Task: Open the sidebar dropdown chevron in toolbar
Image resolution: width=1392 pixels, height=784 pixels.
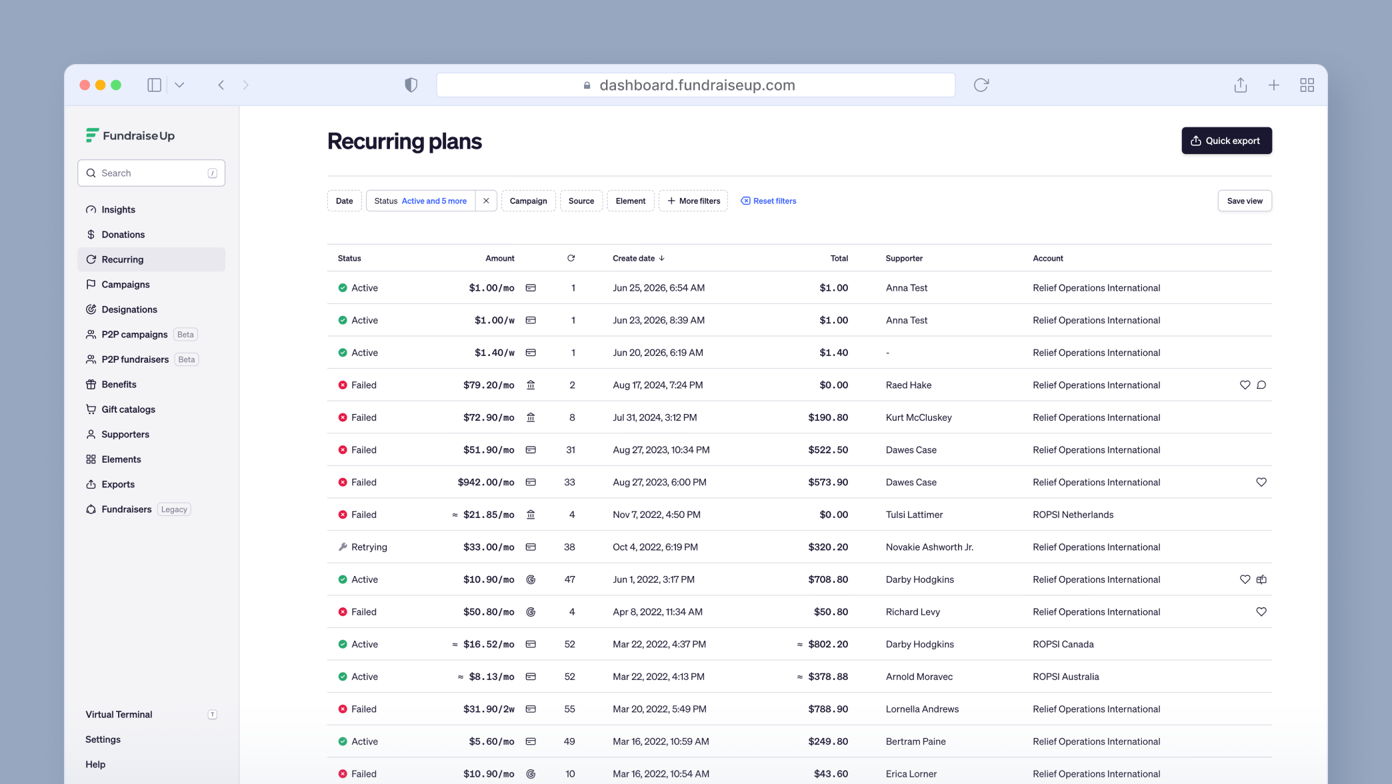Action: (179, 85)
